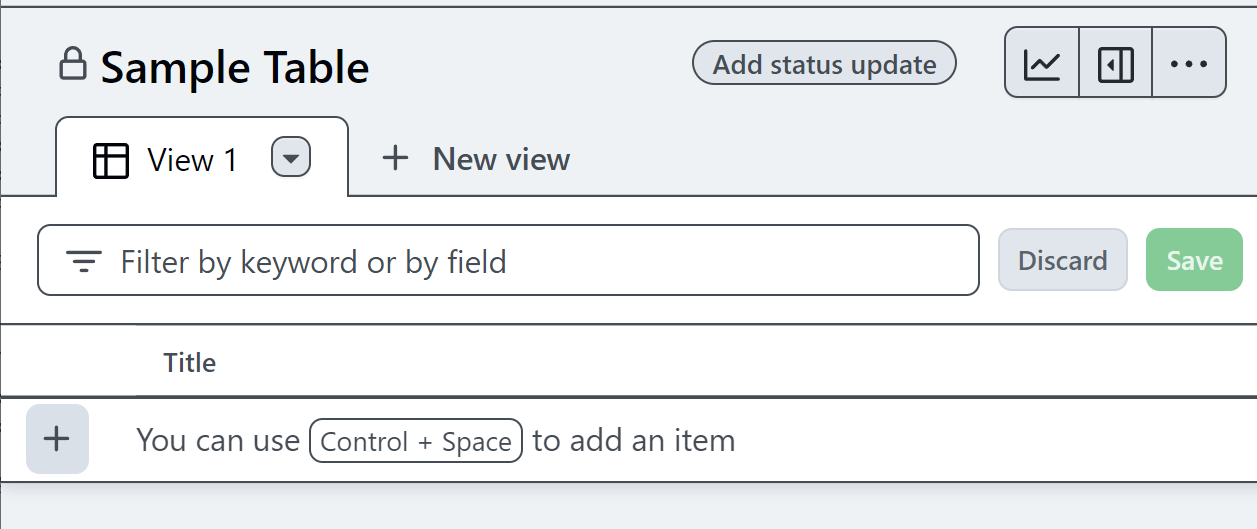Screen dimensions: 1257x529
Task: Click the Sample Table project title
Action: 235,68
